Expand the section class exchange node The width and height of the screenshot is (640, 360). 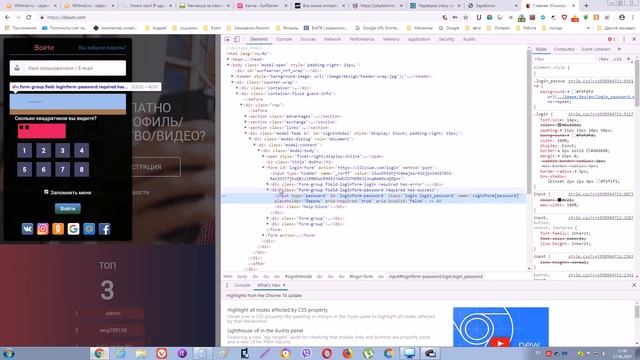[x=246, y=122]
